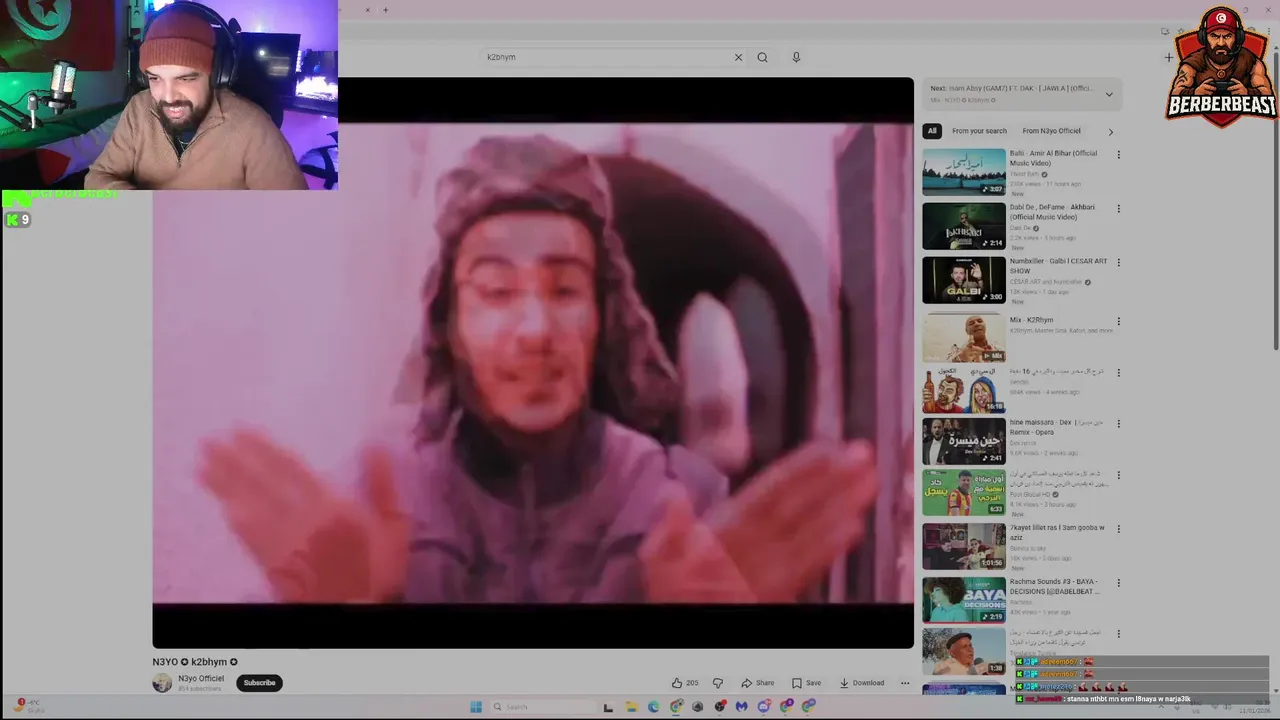Open Numbxiller Galbi thumbnail

(964, 280)
